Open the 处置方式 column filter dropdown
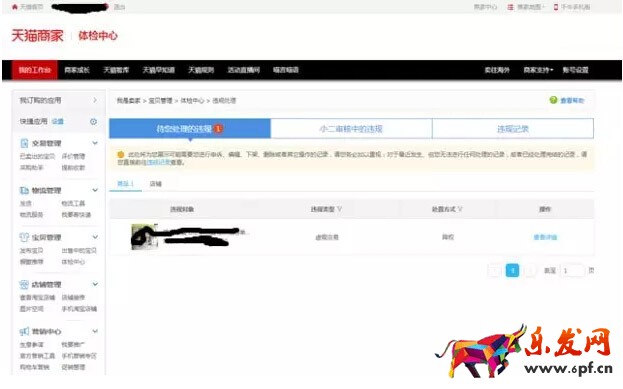Image resolution: width=623 pixels, height=389 pixels. 460,209
